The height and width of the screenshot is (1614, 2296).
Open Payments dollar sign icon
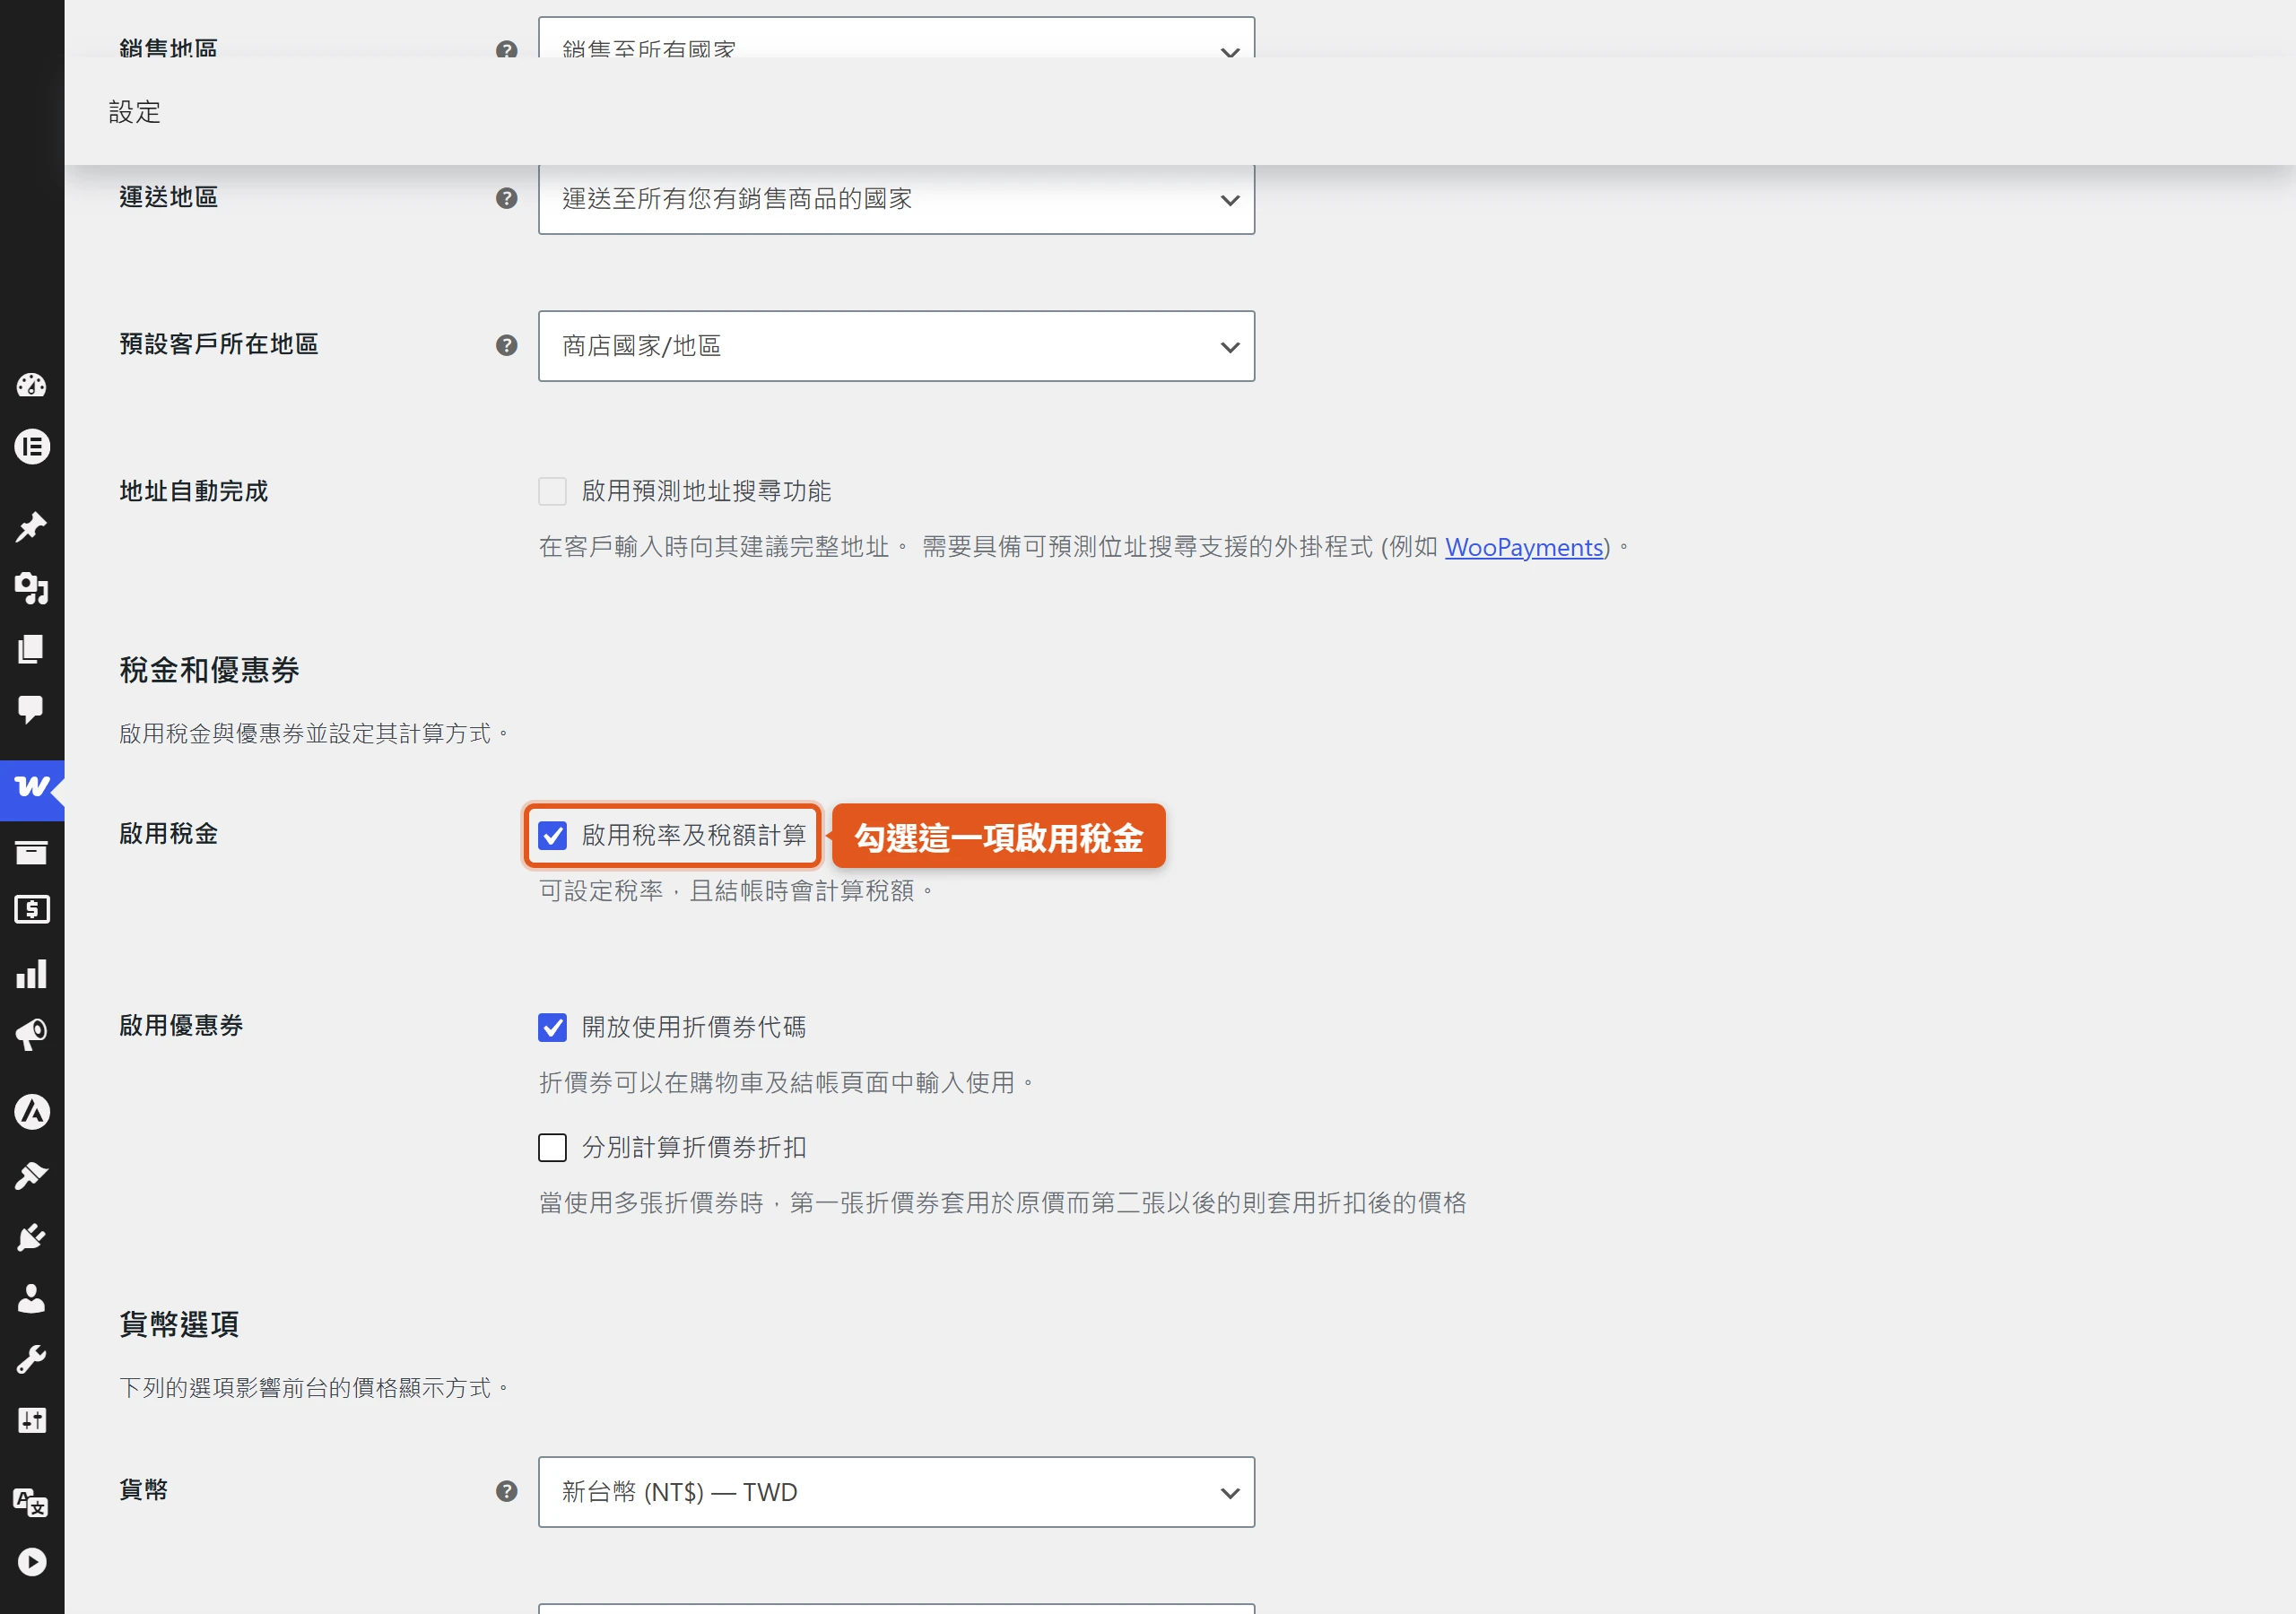point(31,910)
